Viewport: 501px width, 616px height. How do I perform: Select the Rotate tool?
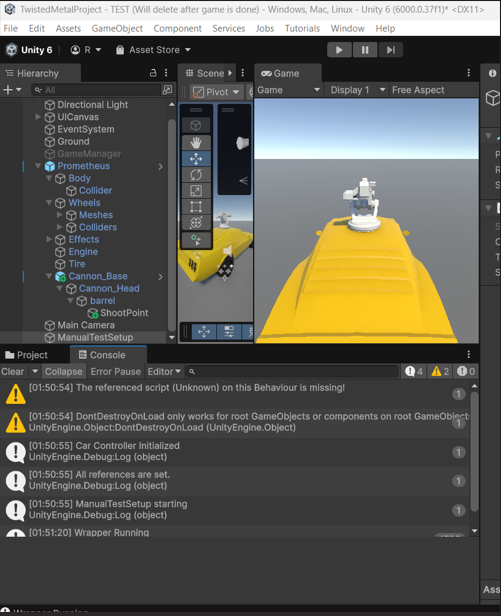(x=196, y=175)
